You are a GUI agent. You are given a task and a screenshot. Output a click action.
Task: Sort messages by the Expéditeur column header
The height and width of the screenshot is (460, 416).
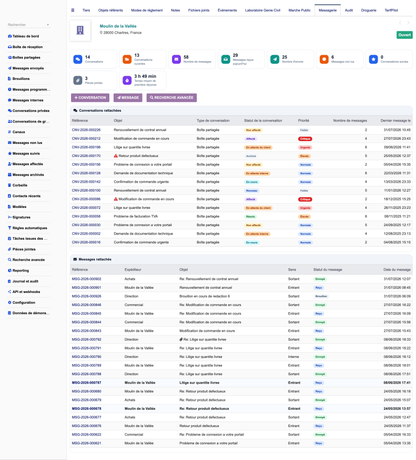133,269
